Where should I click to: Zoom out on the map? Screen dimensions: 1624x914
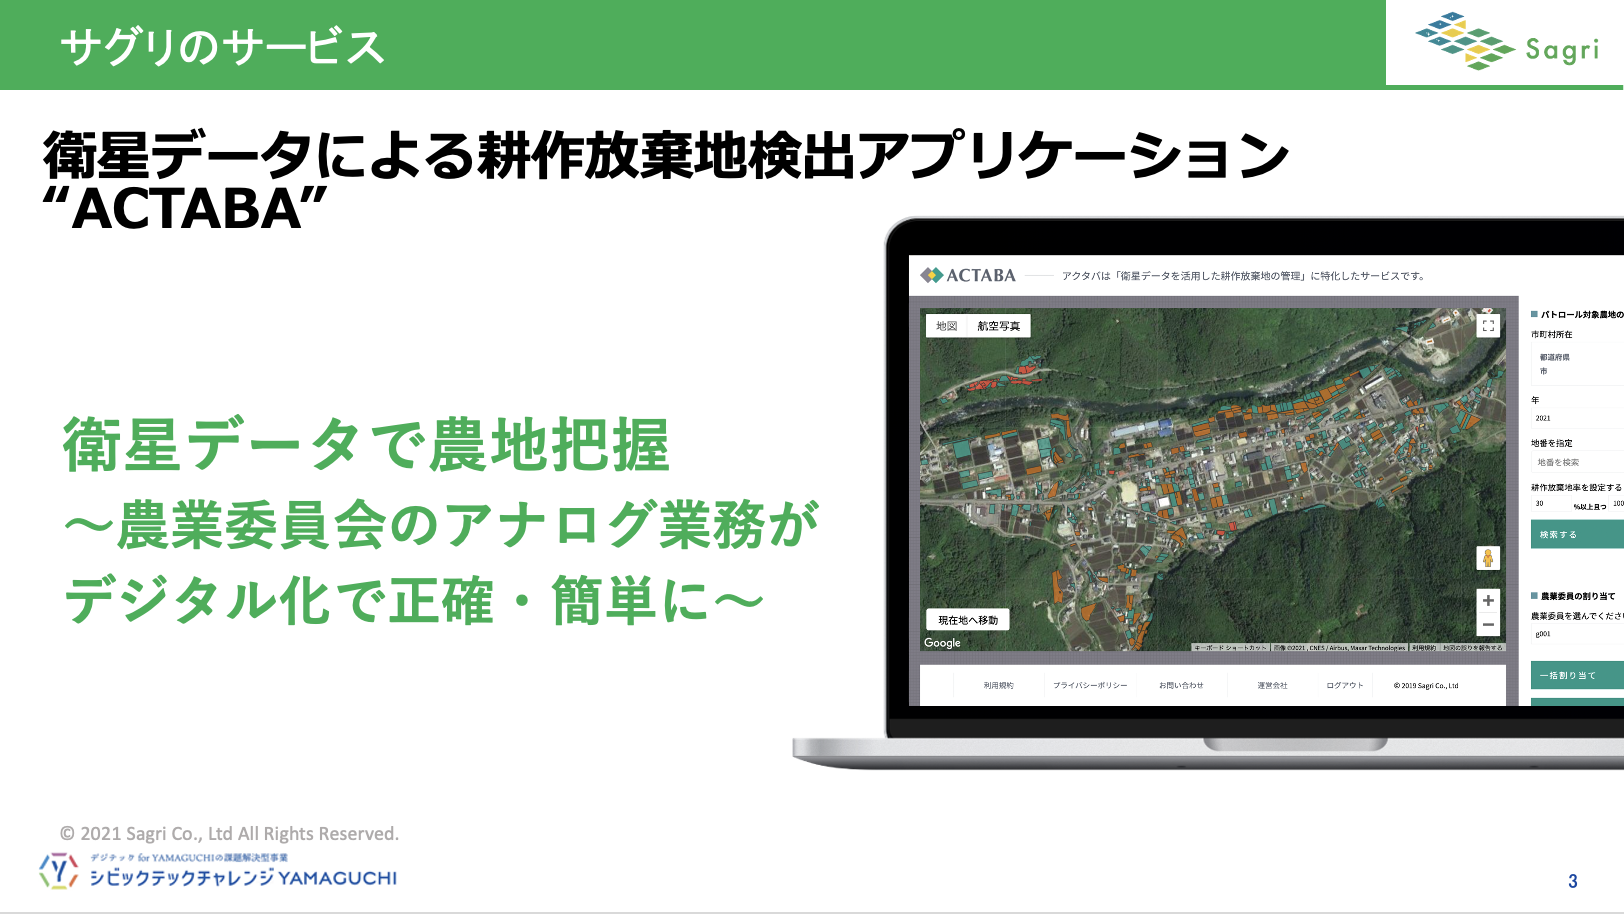pos(1488,624)
